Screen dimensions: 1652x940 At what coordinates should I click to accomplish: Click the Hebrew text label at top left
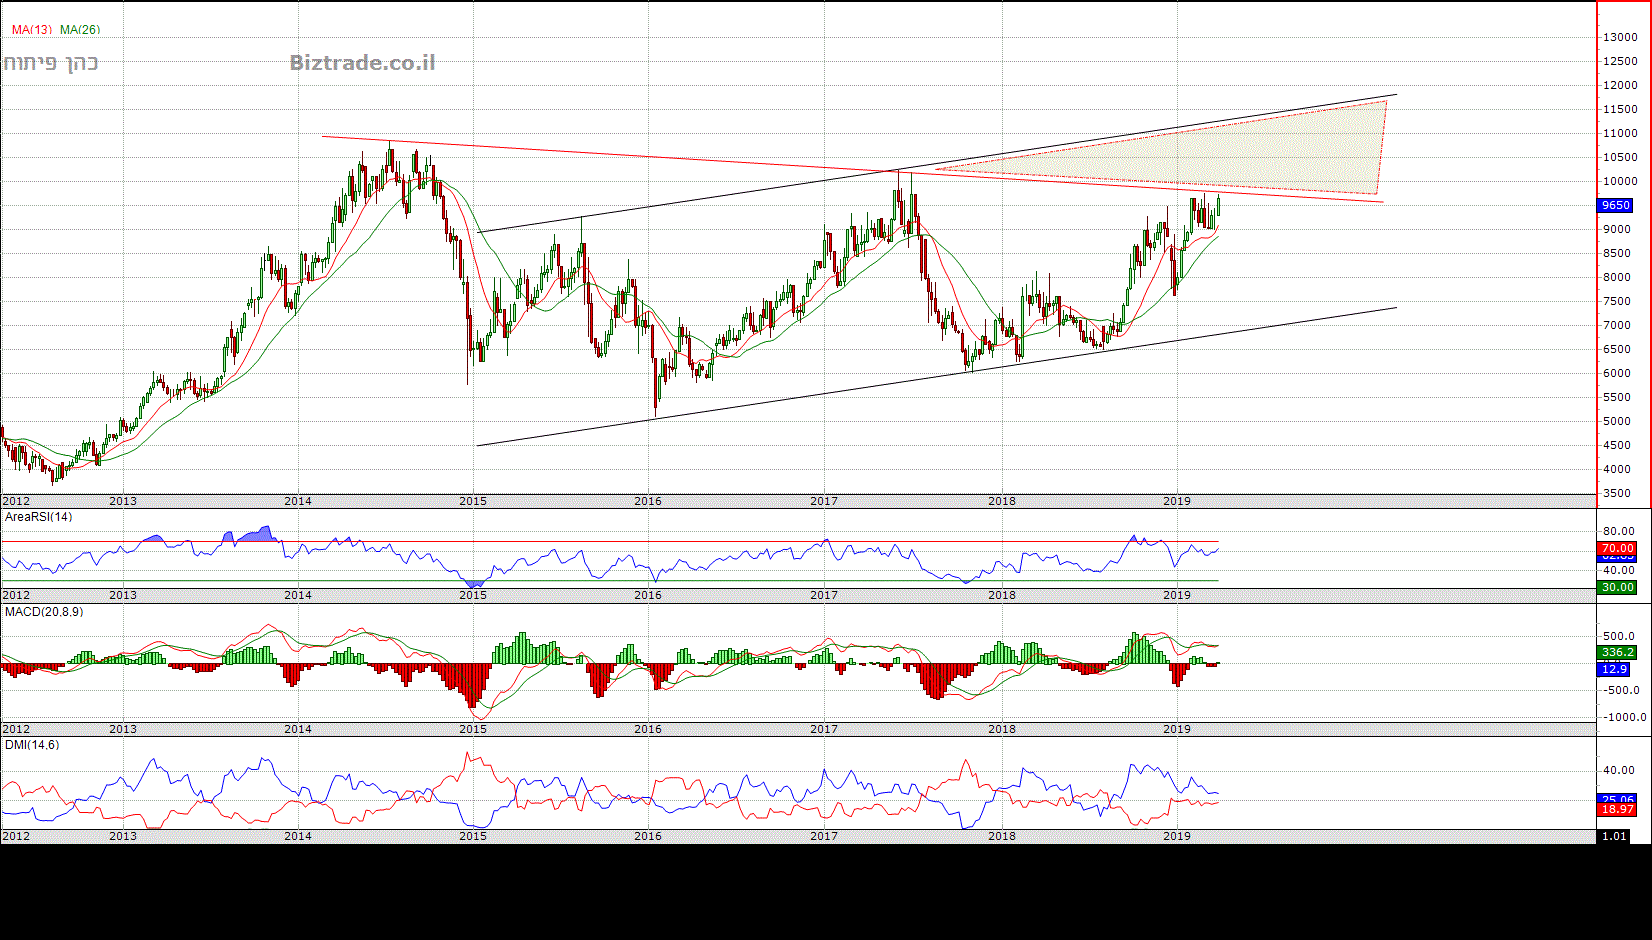coord(51,63)
